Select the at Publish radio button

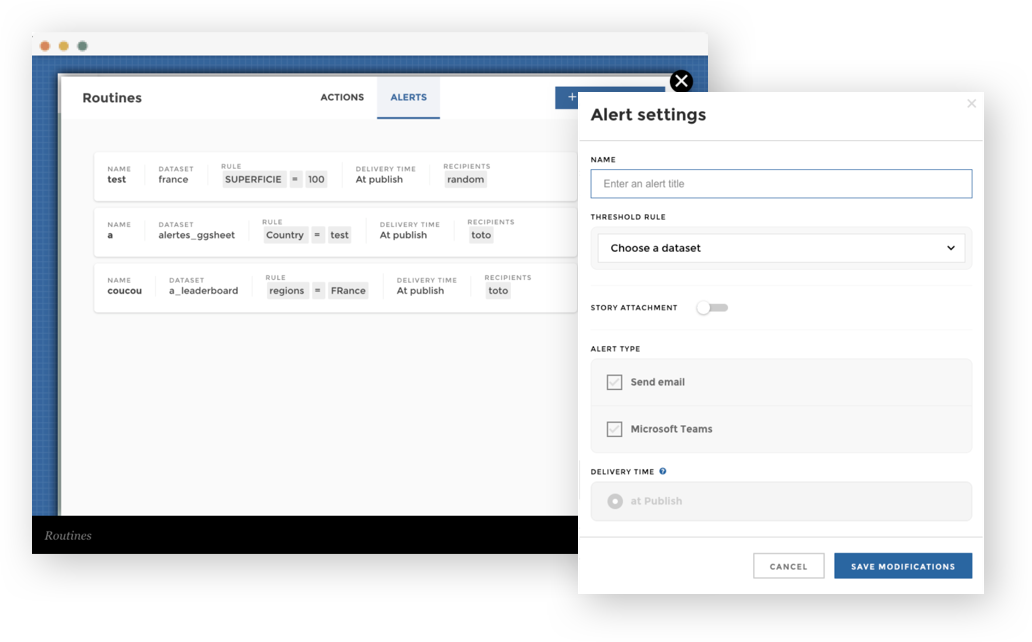coord(615,501)
